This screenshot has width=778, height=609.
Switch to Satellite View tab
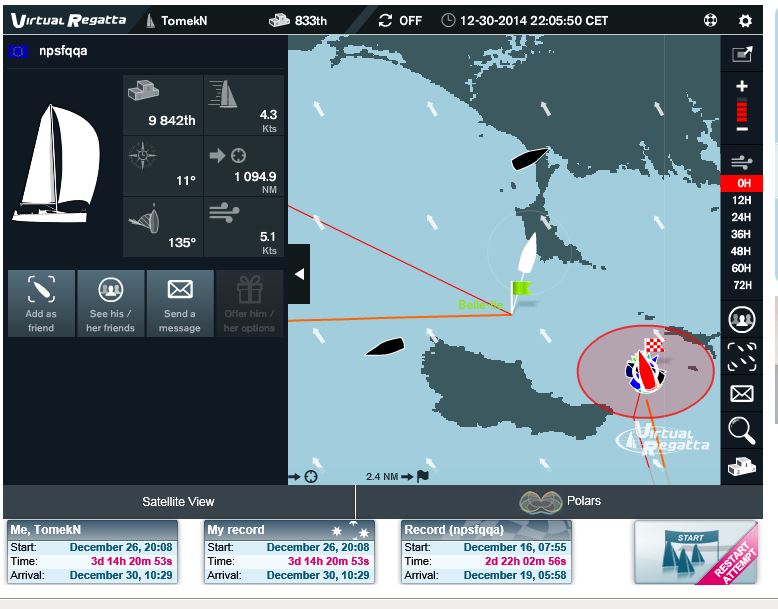tap(178, 502)
